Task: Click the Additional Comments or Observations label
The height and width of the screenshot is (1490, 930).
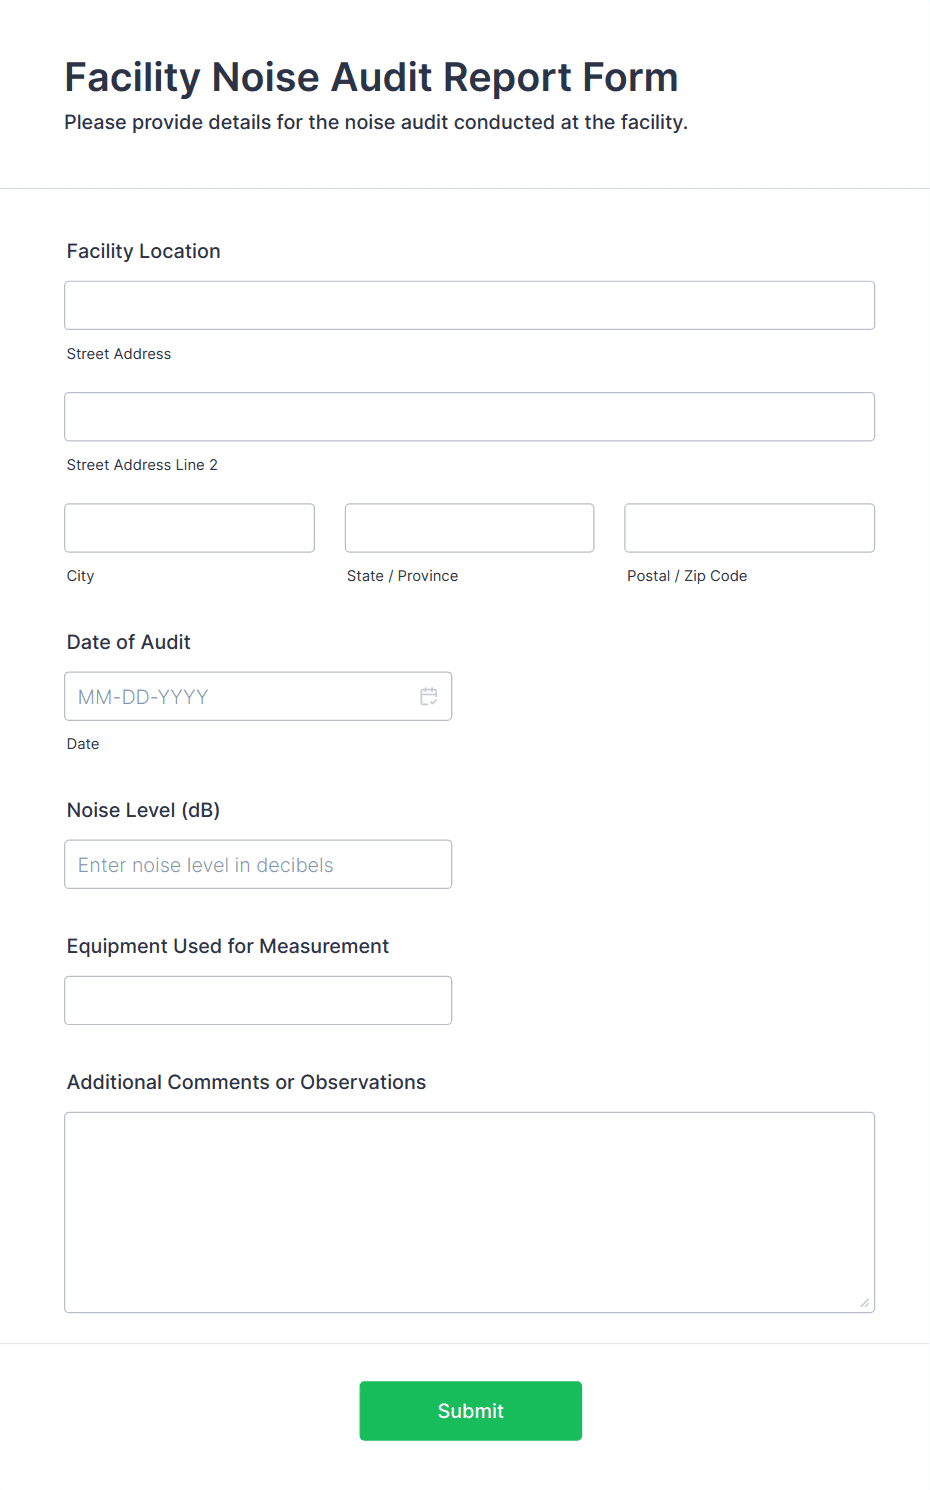Action: [x=247, y=1082]
